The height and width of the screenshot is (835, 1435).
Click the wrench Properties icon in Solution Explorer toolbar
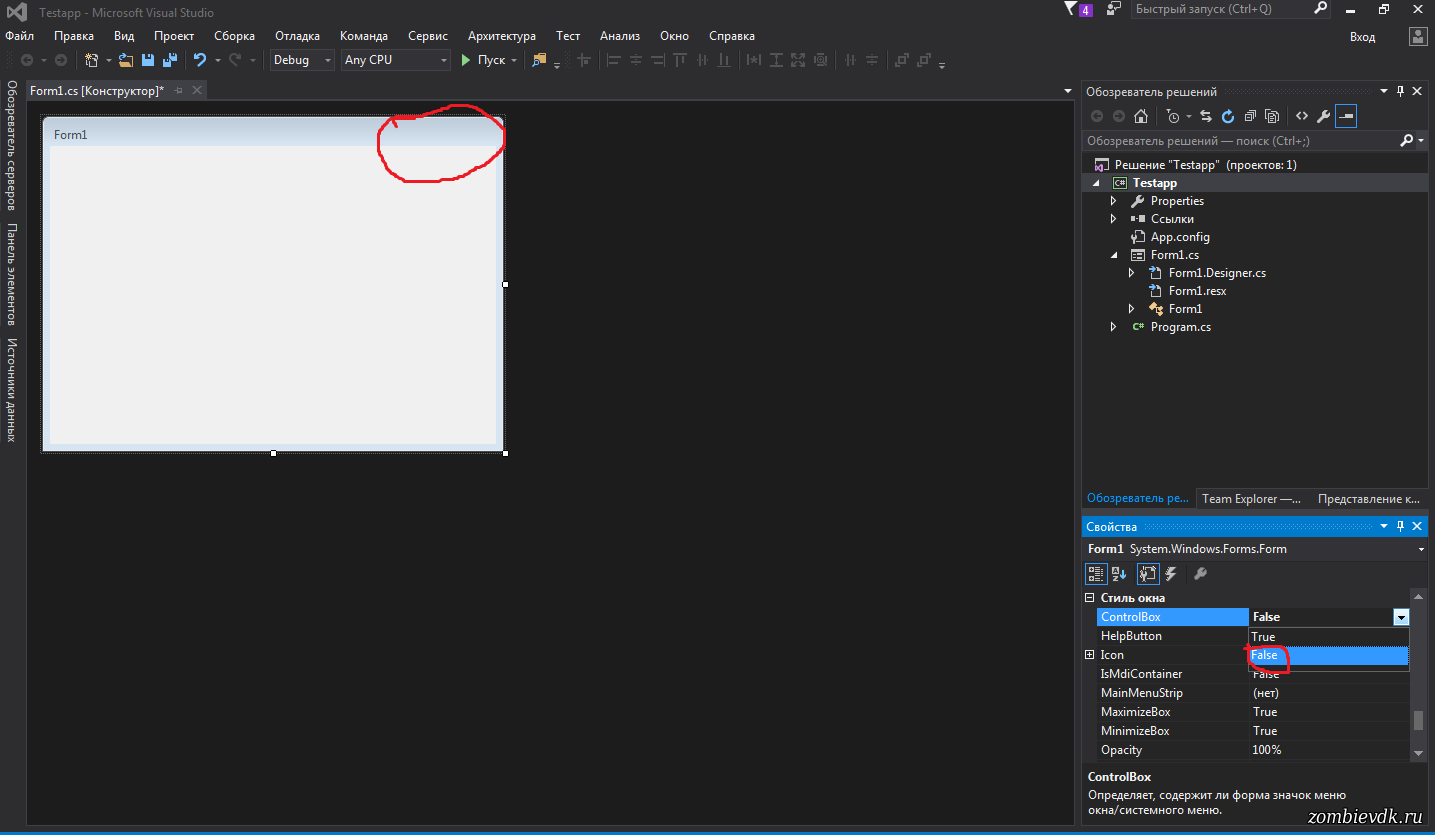(1323, 116)
